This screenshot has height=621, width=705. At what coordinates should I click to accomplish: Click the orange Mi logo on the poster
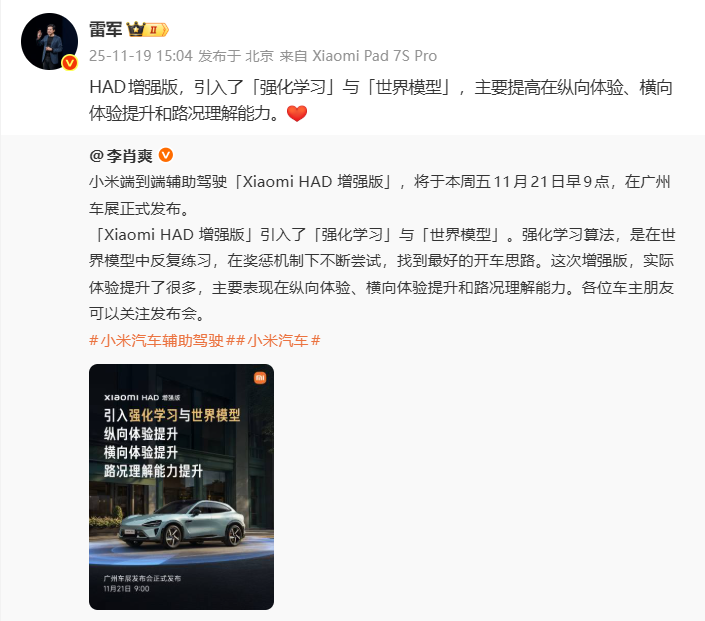click(260, 378)
